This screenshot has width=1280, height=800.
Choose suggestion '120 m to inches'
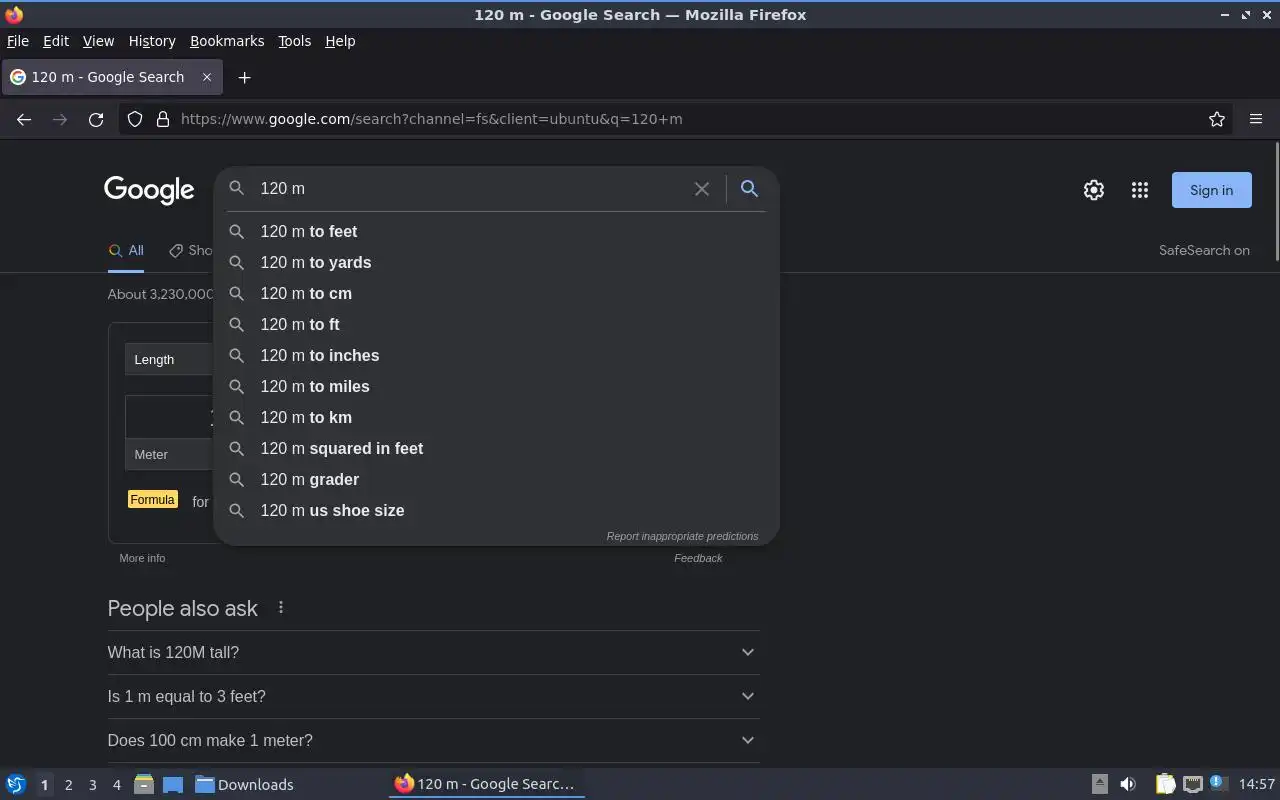(x=496, y=355)
